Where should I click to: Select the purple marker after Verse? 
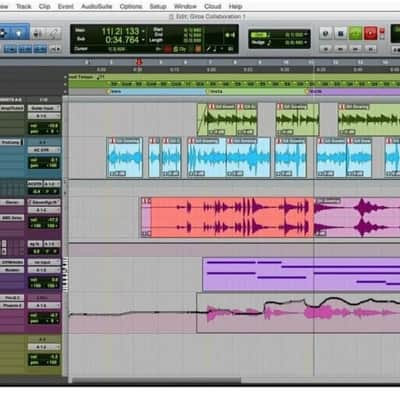(x=315, y=91)
